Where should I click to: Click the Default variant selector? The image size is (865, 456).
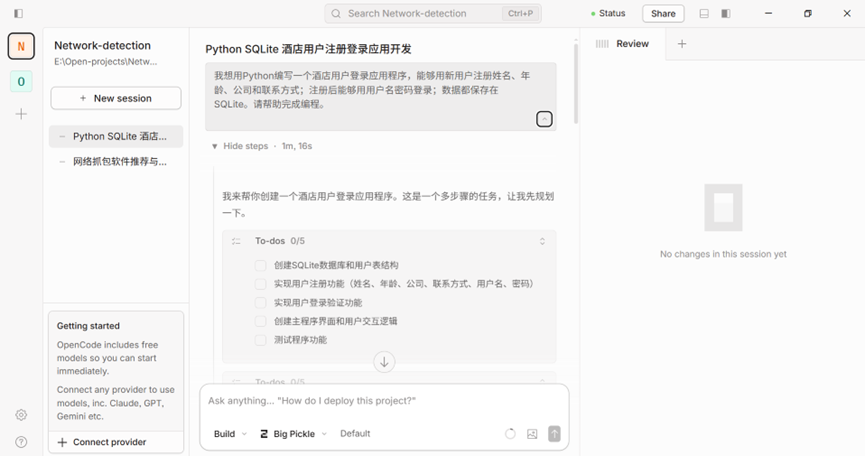click(355, 434)
